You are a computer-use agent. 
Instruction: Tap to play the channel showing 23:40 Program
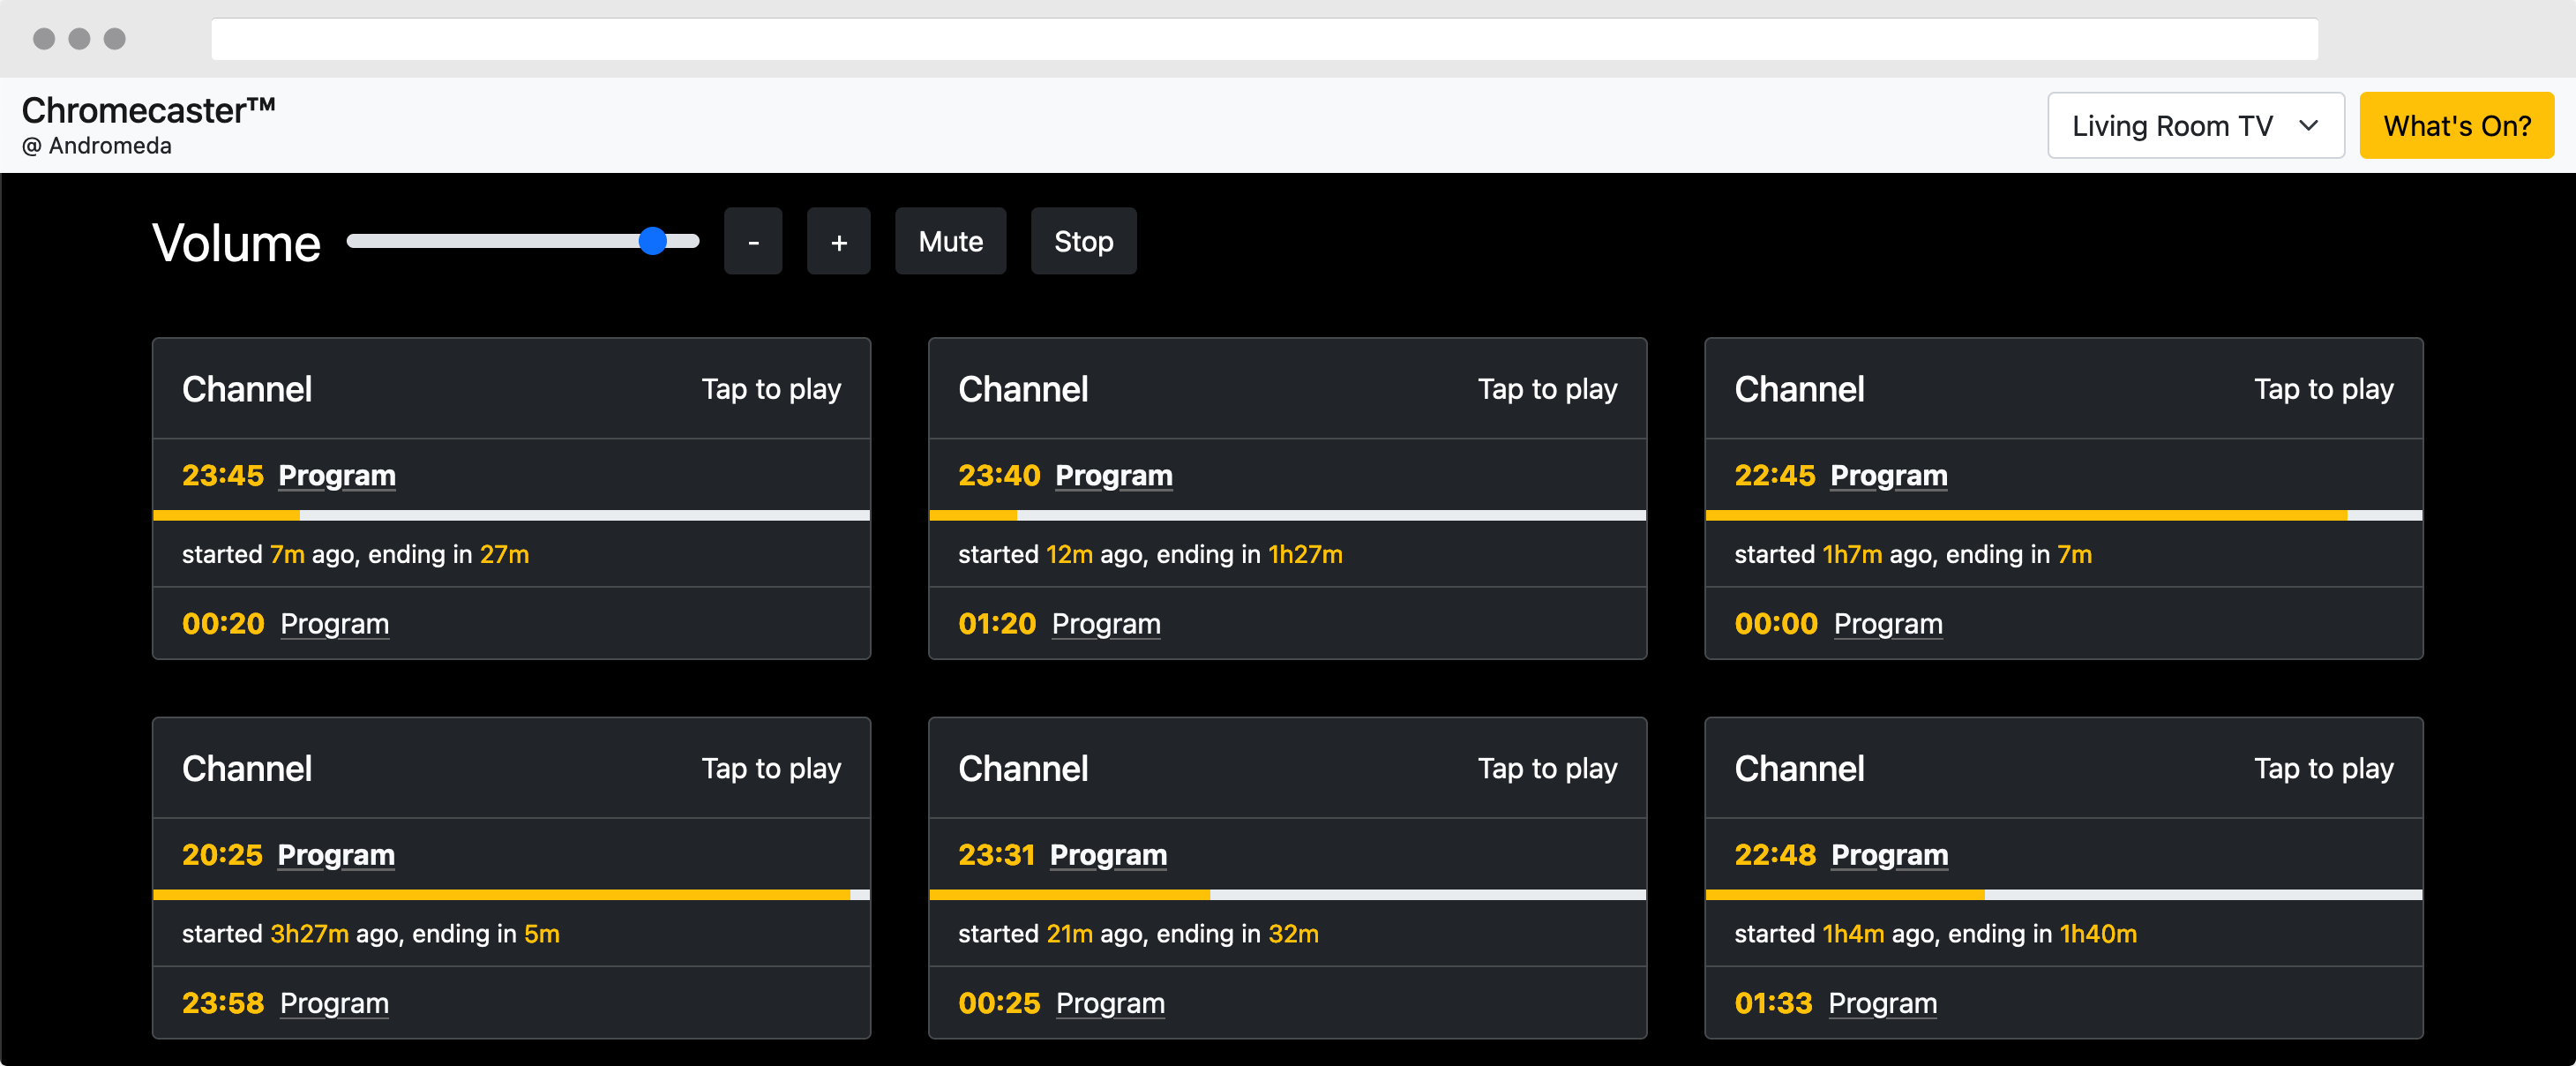coord(1547,389)
